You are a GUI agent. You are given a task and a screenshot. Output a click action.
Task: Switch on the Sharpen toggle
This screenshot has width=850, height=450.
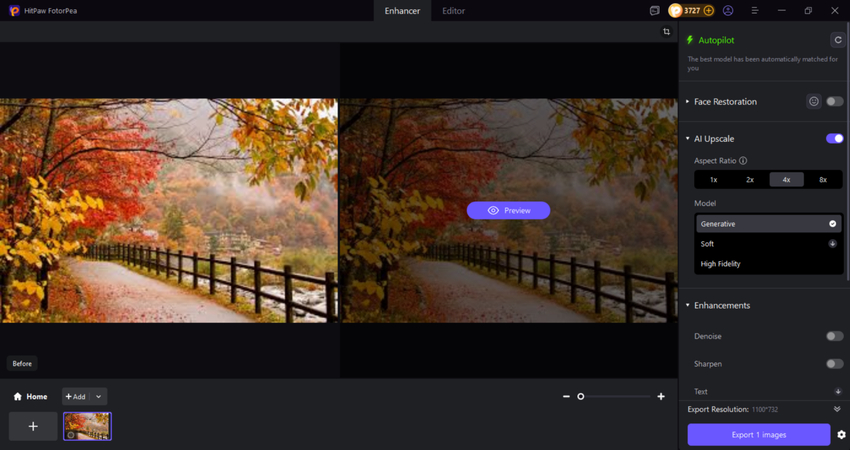click(x=834, y=364)
